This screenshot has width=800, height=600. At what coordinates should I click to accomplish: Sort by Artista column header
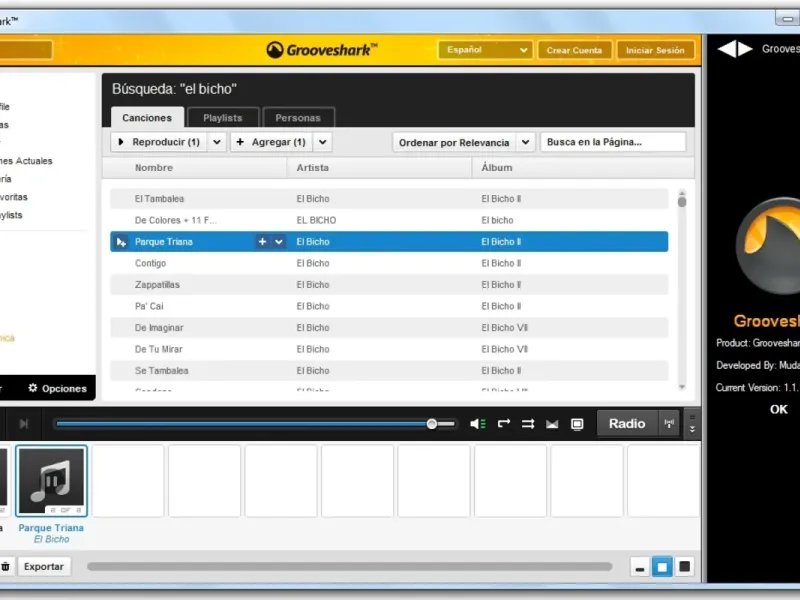(x=312, y=167)
